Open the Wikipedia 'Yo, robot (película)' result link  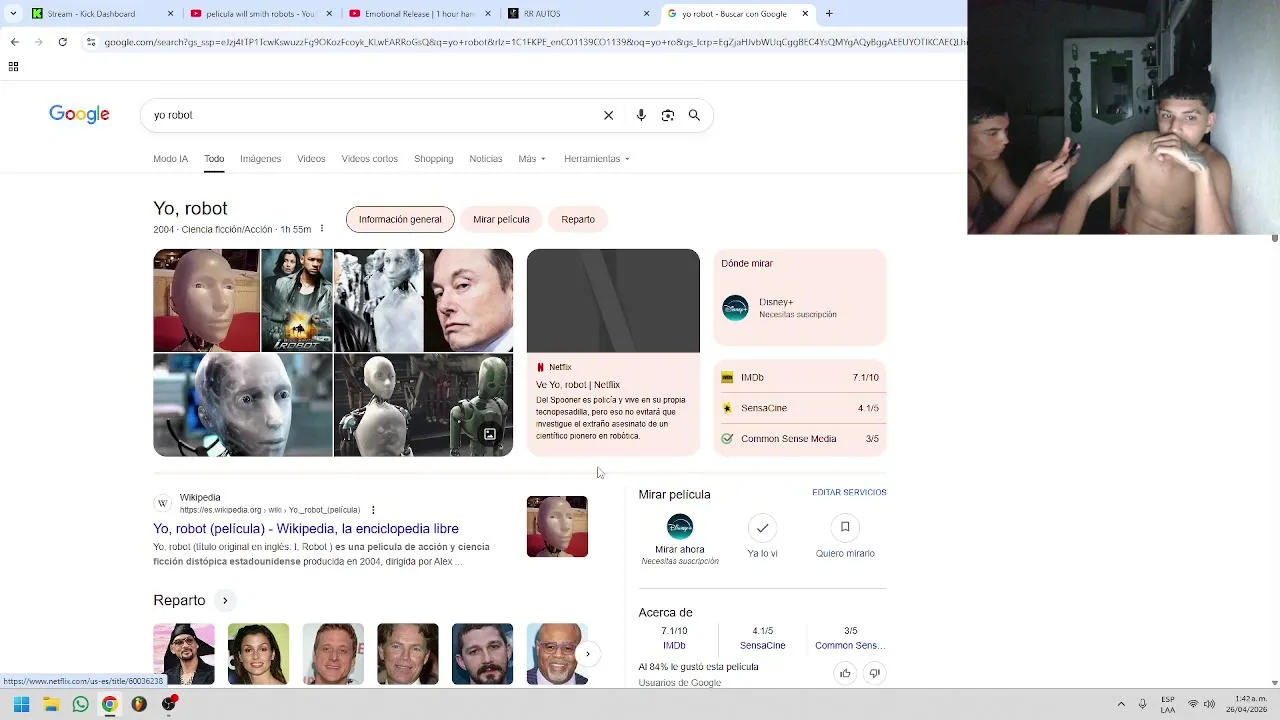(306, 529)
